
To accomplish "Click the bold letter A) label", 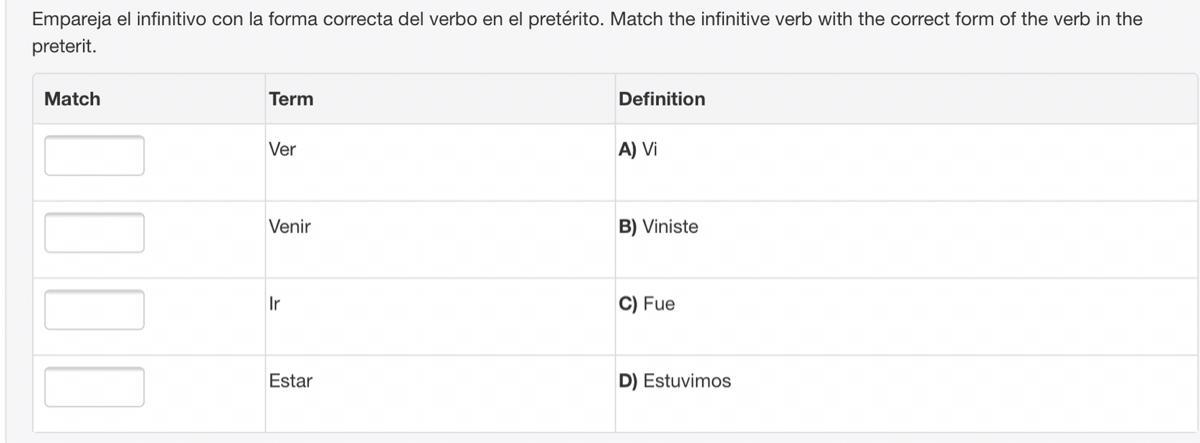I will [x=628, y=149].
